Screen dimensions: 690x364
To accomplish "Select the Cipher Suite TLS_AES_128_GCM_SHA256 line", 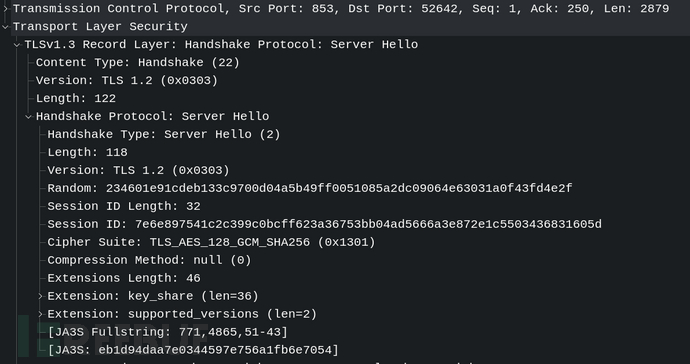I will tap(211, 243).
